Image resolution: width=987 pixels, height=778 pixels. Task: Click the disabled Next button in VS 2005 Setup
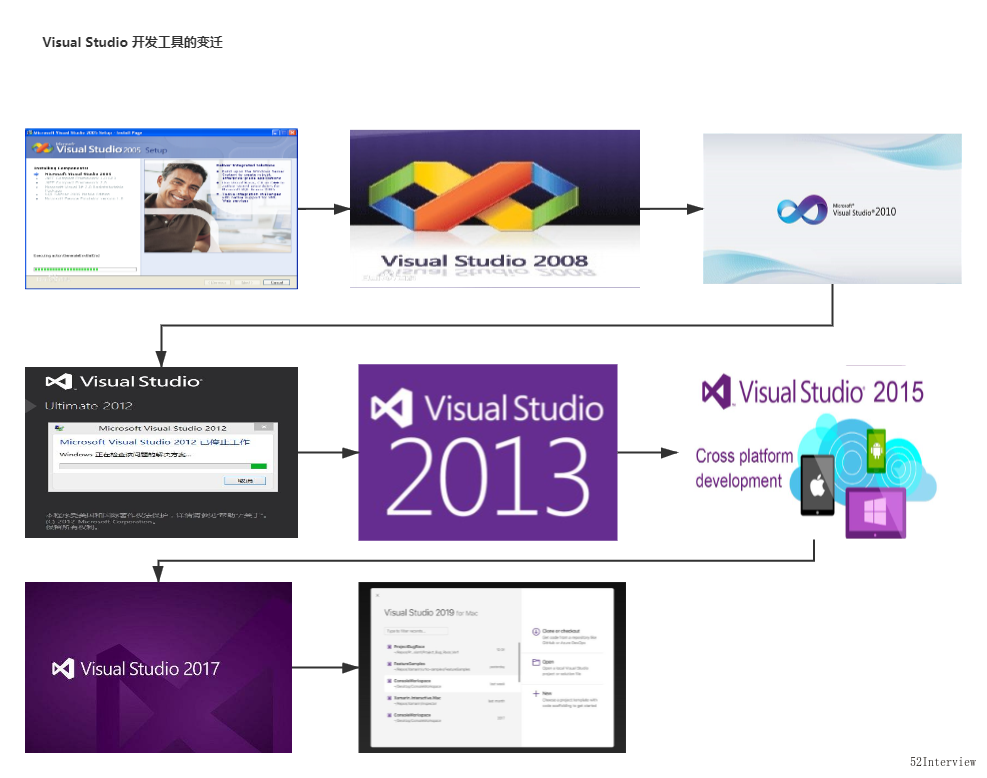pyautogui.click(x=245, y=283)
